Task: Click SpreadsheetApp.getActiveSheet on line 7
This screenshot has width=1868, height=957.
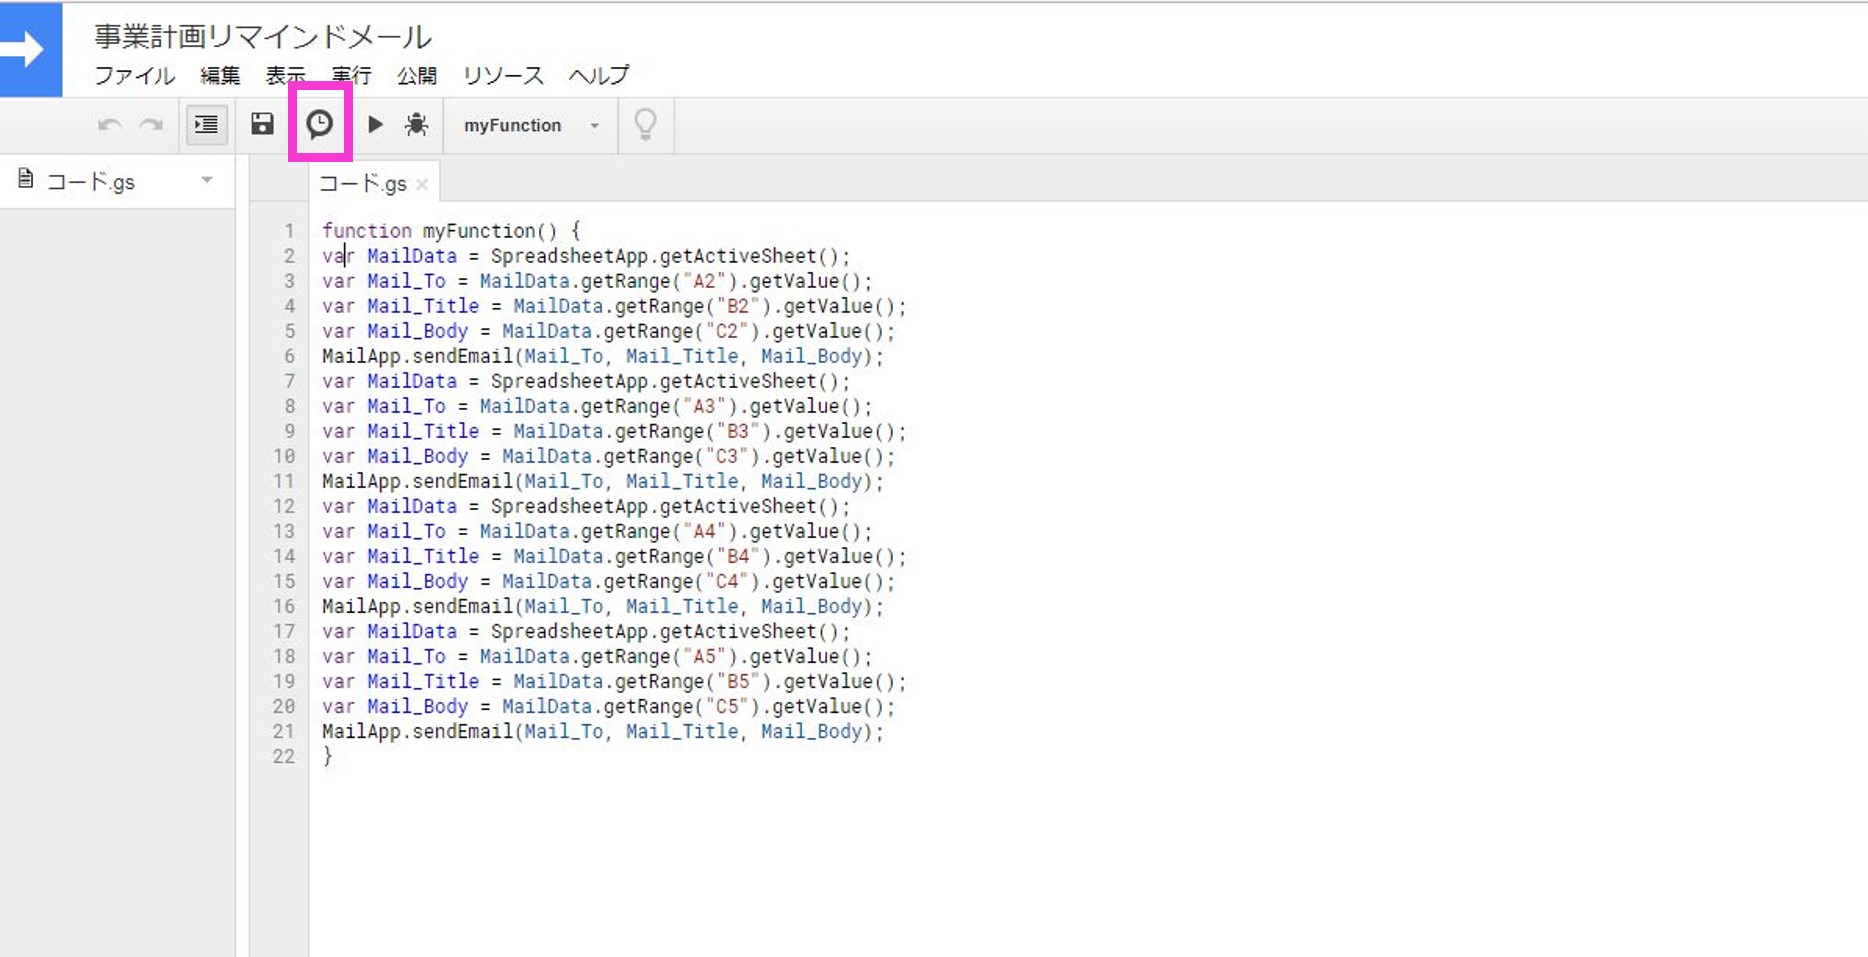Action: (653, 381)
